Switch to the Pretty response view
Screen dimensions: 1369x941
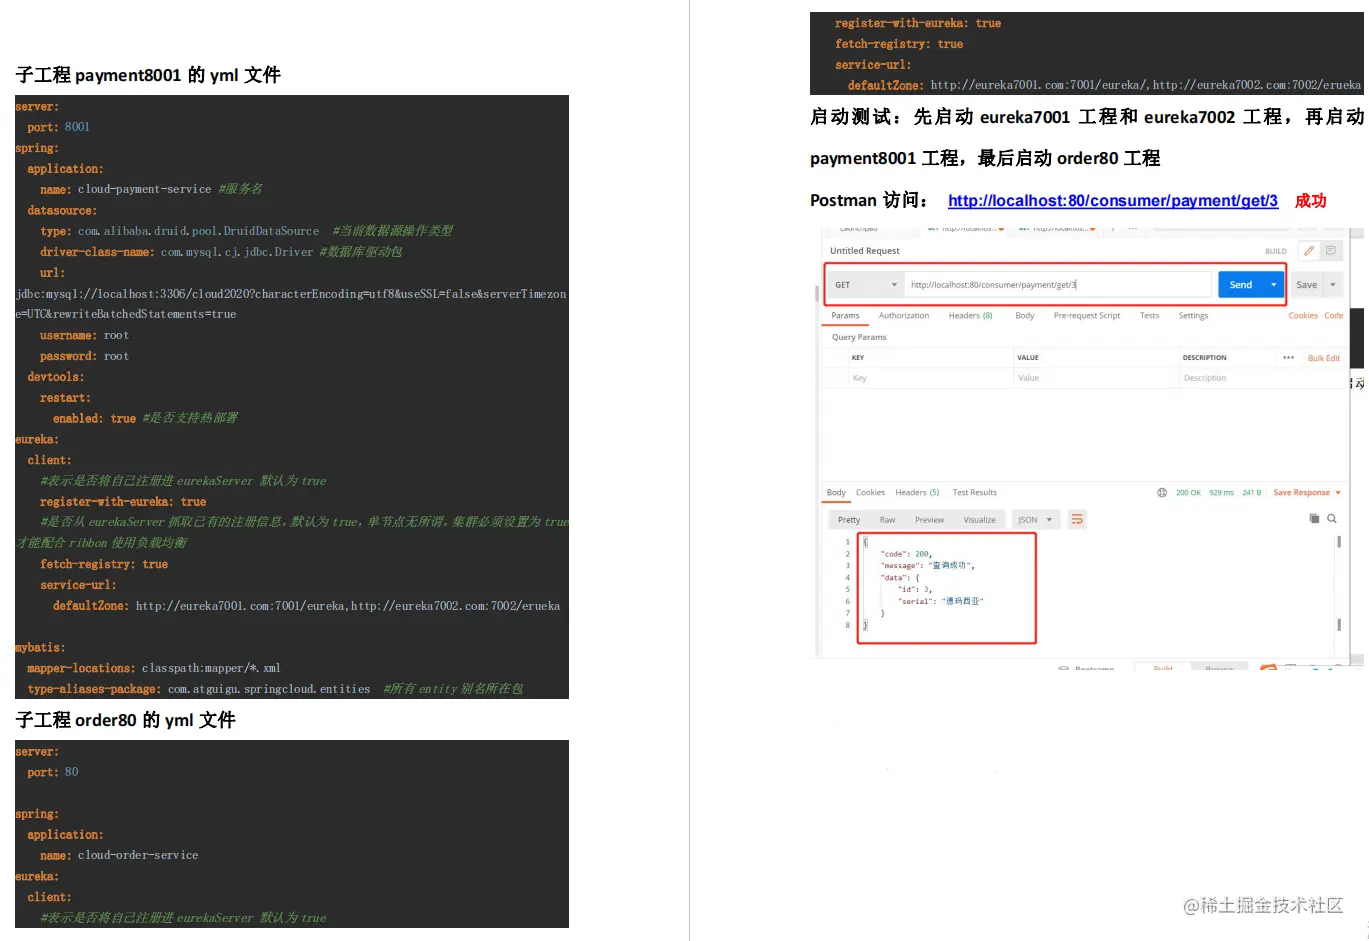point(848,519)
